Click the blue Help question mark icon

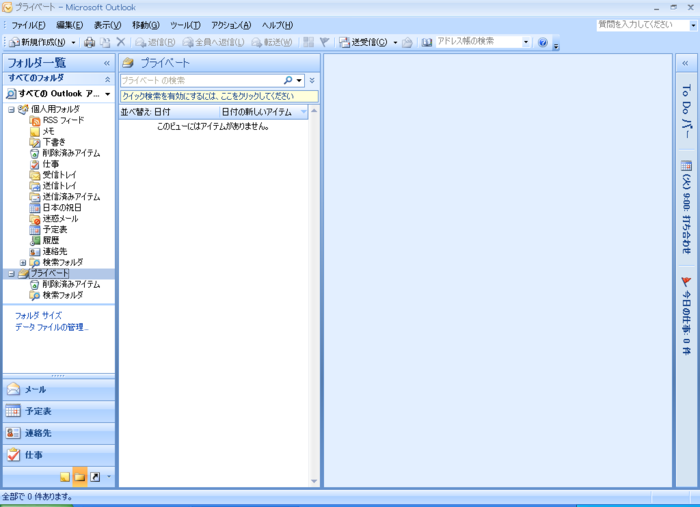(x=543, y=42)
